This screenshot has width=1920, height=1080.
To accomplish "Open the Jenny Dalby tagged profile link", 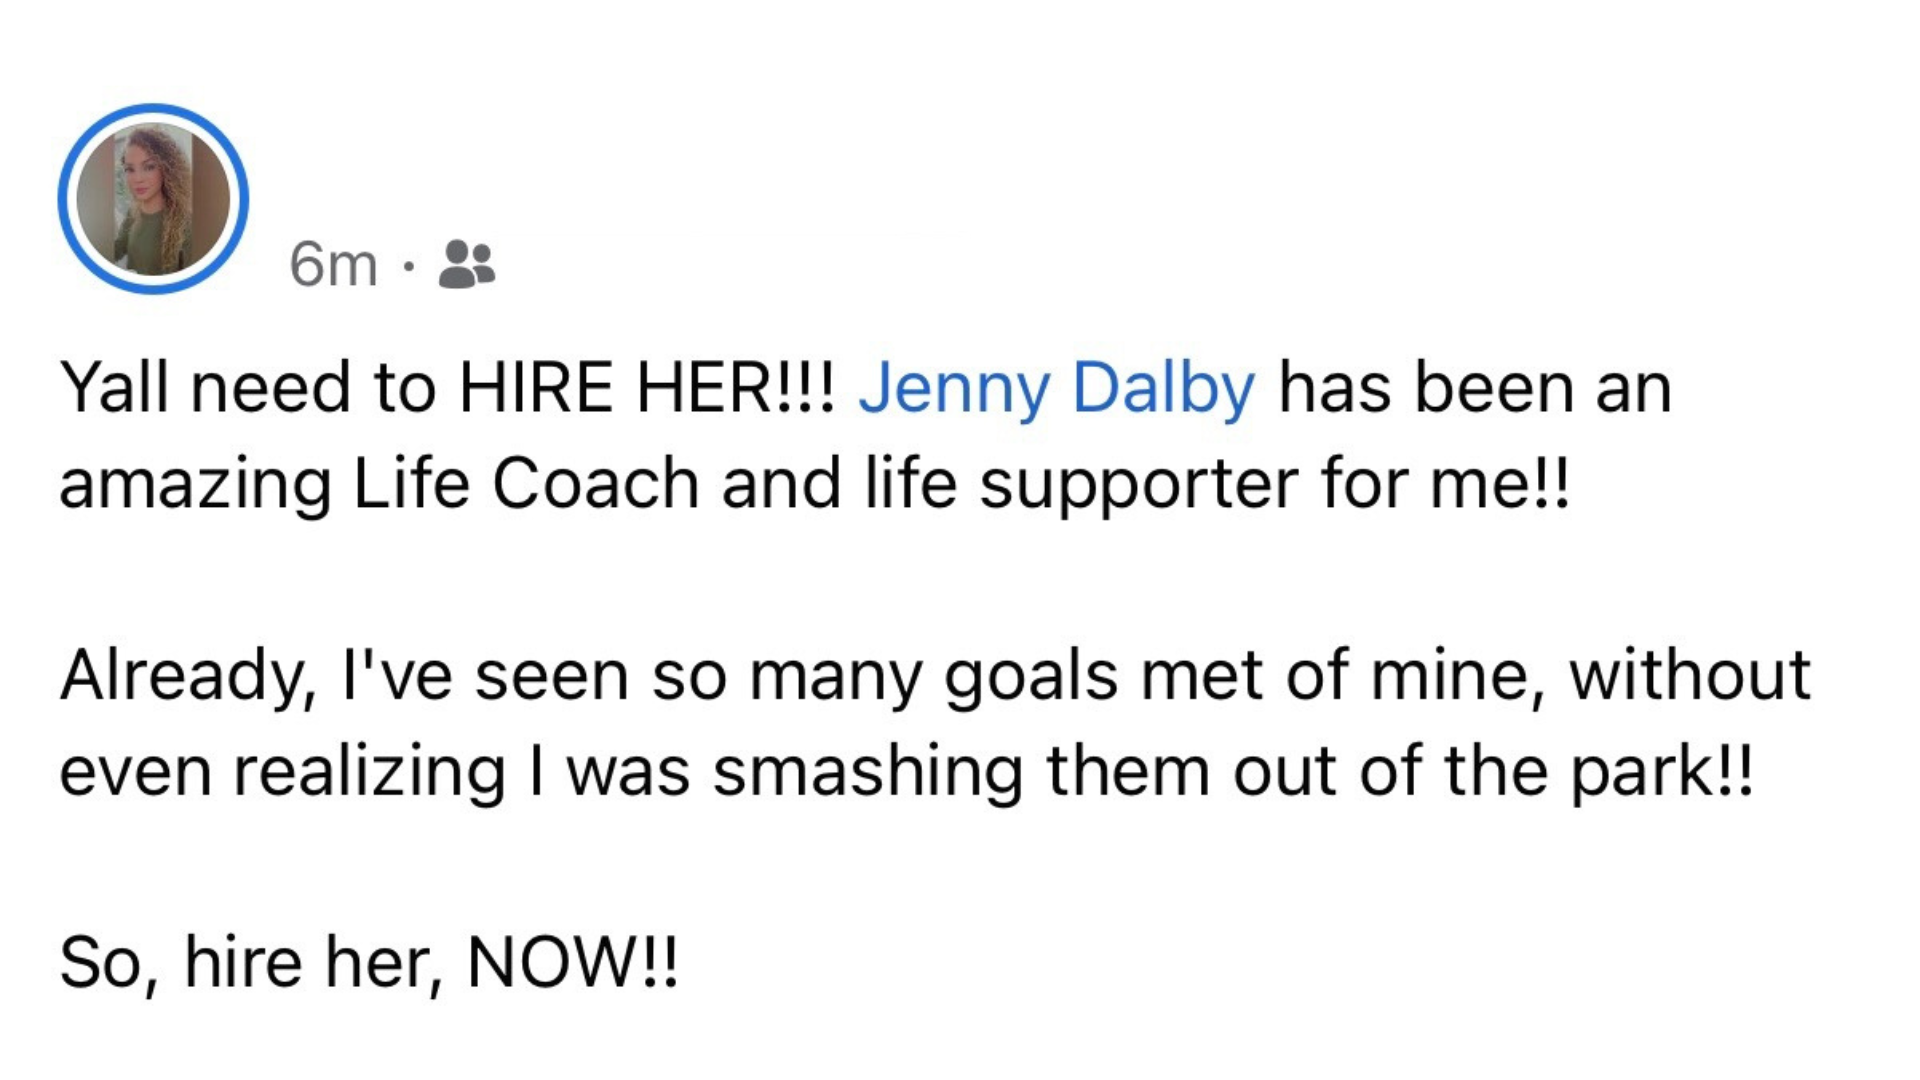I will 1056,388.
